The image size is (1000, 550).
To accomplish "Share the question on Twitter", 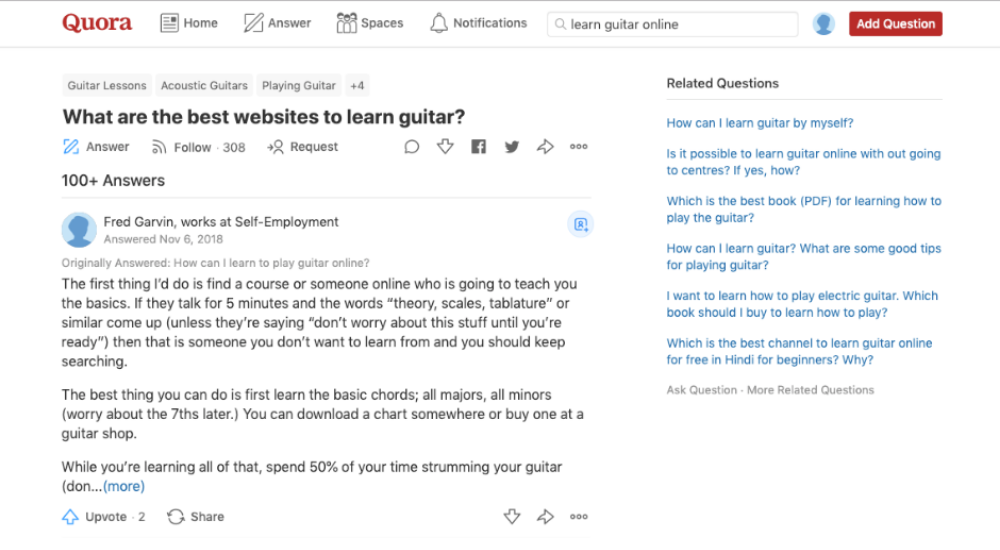I will point(511,147).
